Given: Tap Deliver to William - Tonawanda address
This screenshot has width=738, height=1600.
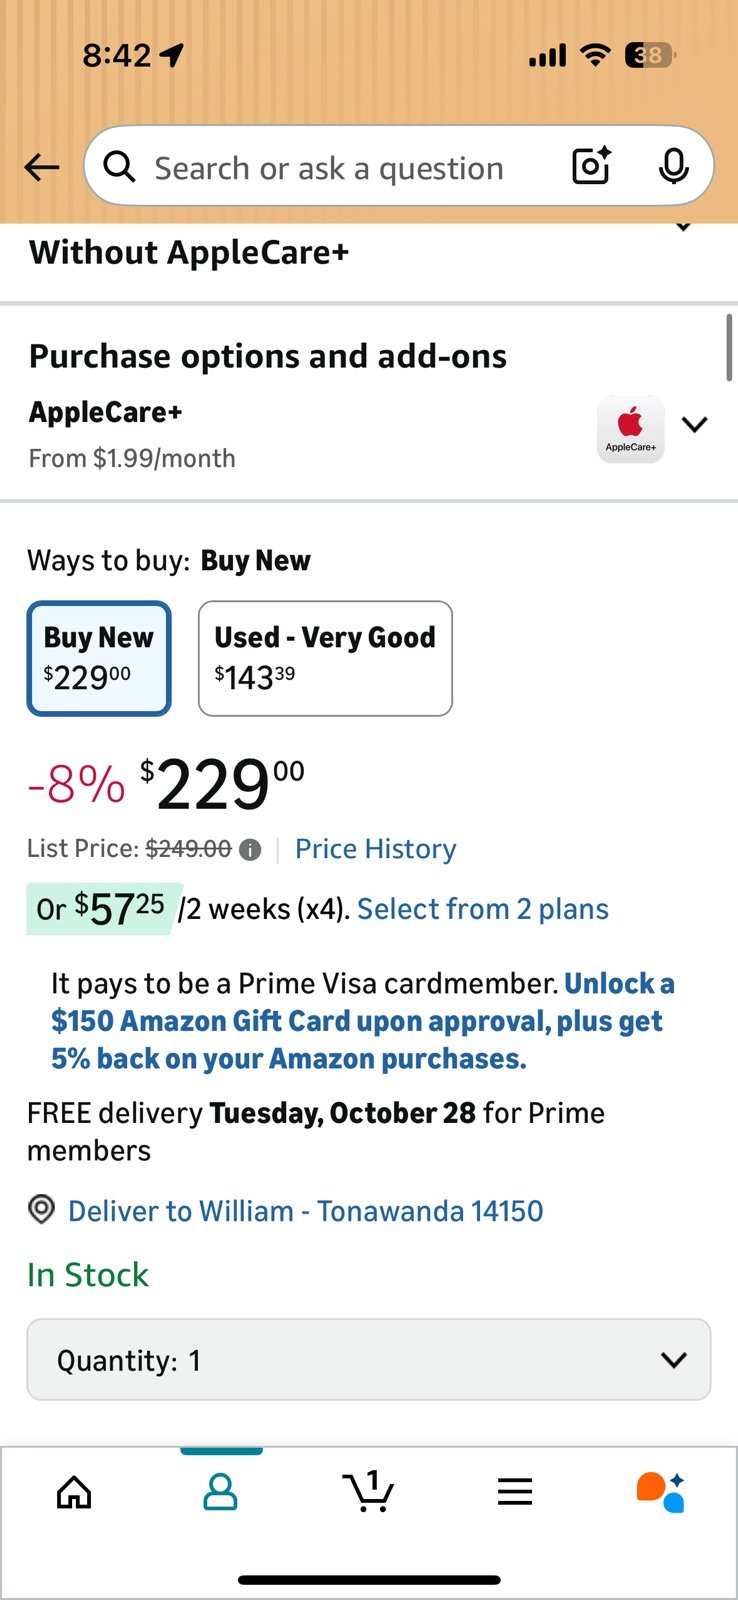Looking at the screenshot, I should click(305, 1211).
